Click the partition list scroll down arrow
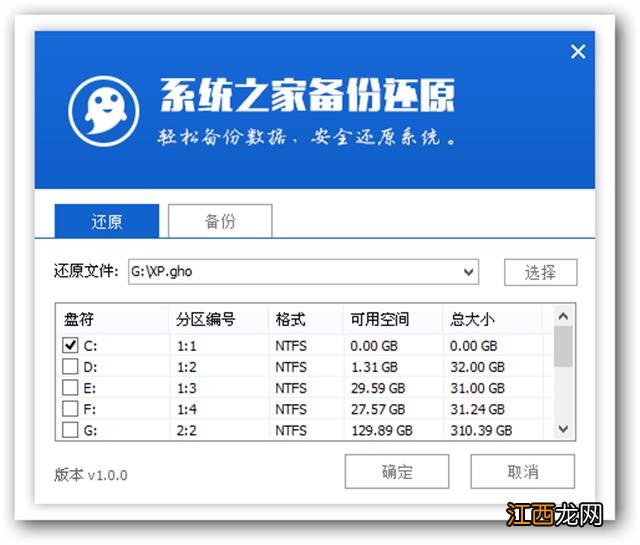This screenshot has width=640, height=545. [563, 429]
